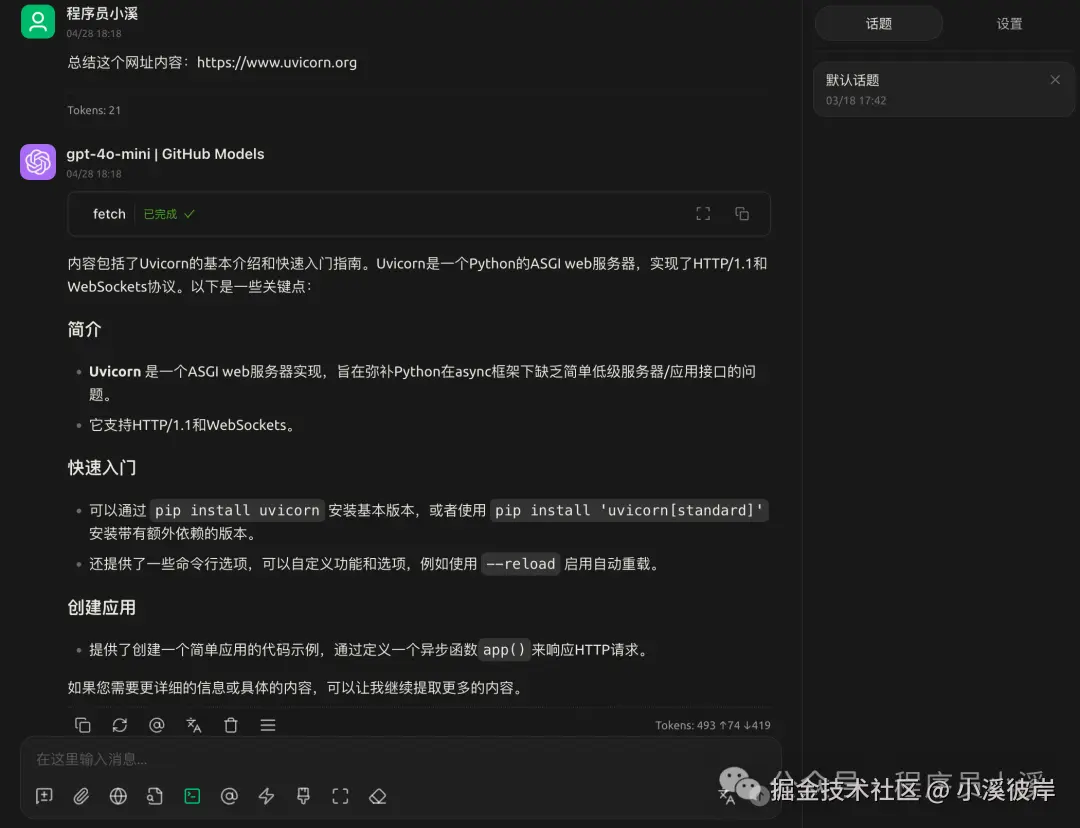1080x828 pixels.
Task: Click the topic date 03/18 17:42
Action: (x=856, y=101)
